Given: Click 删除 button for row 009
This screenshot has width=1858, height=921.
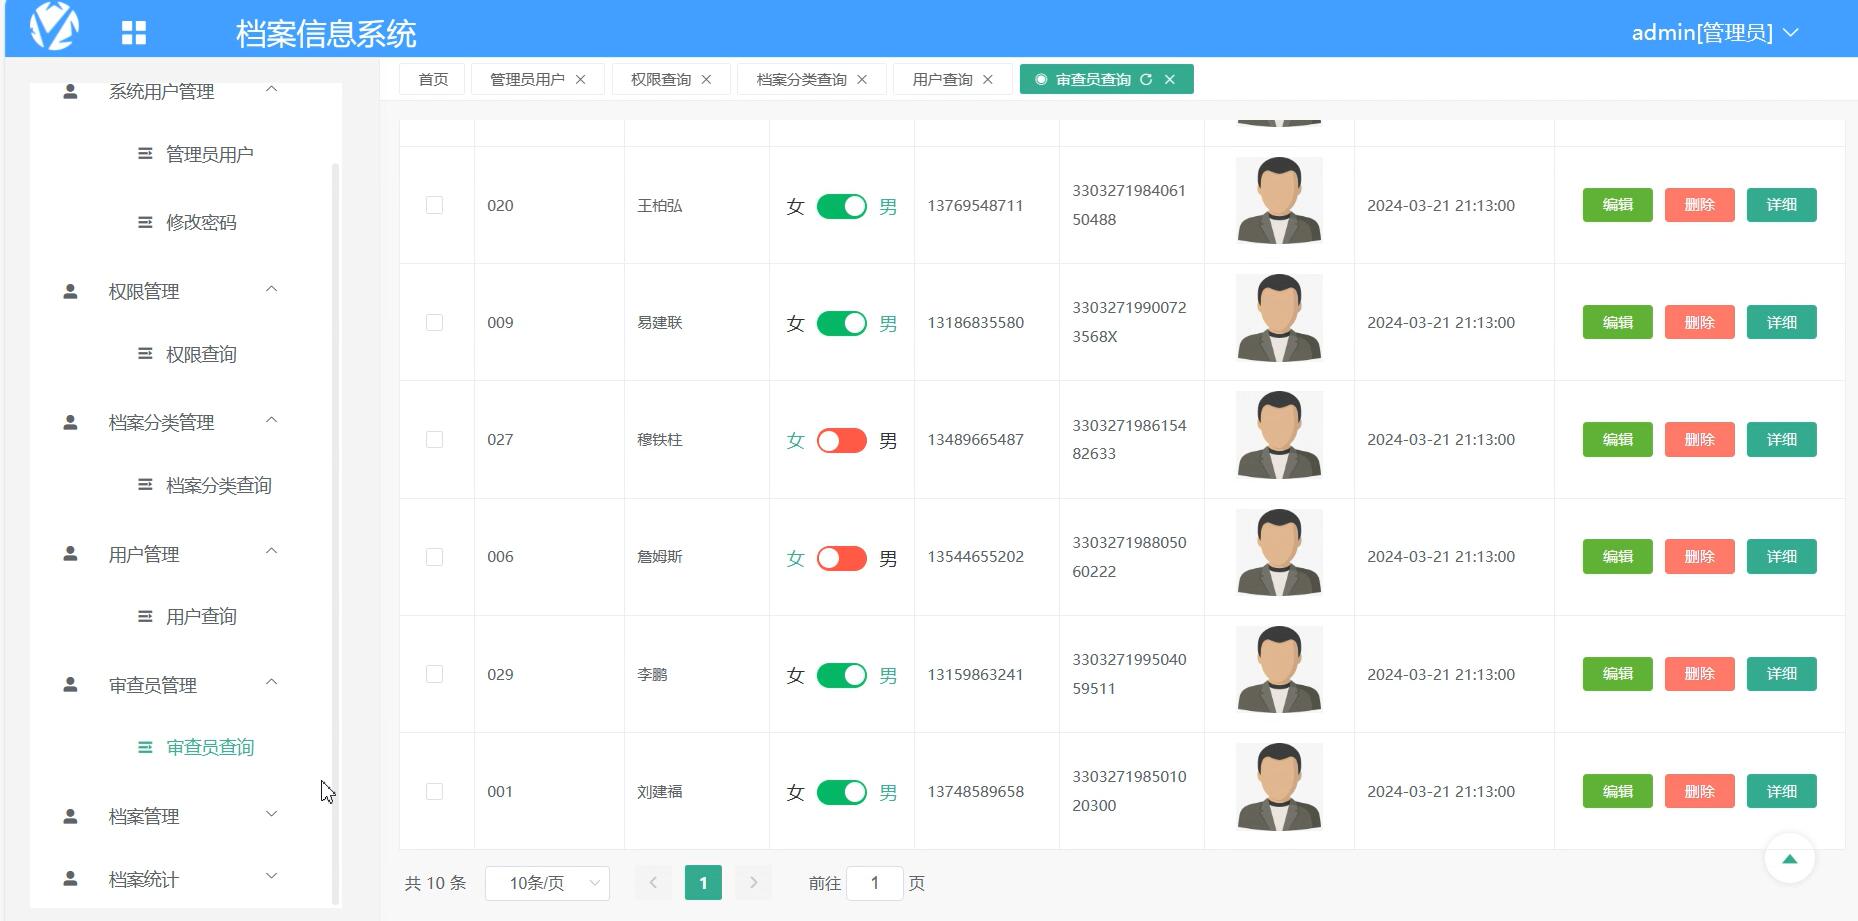Looking at the screenshot, I should pyautogui.click(x=1699, y=322).
